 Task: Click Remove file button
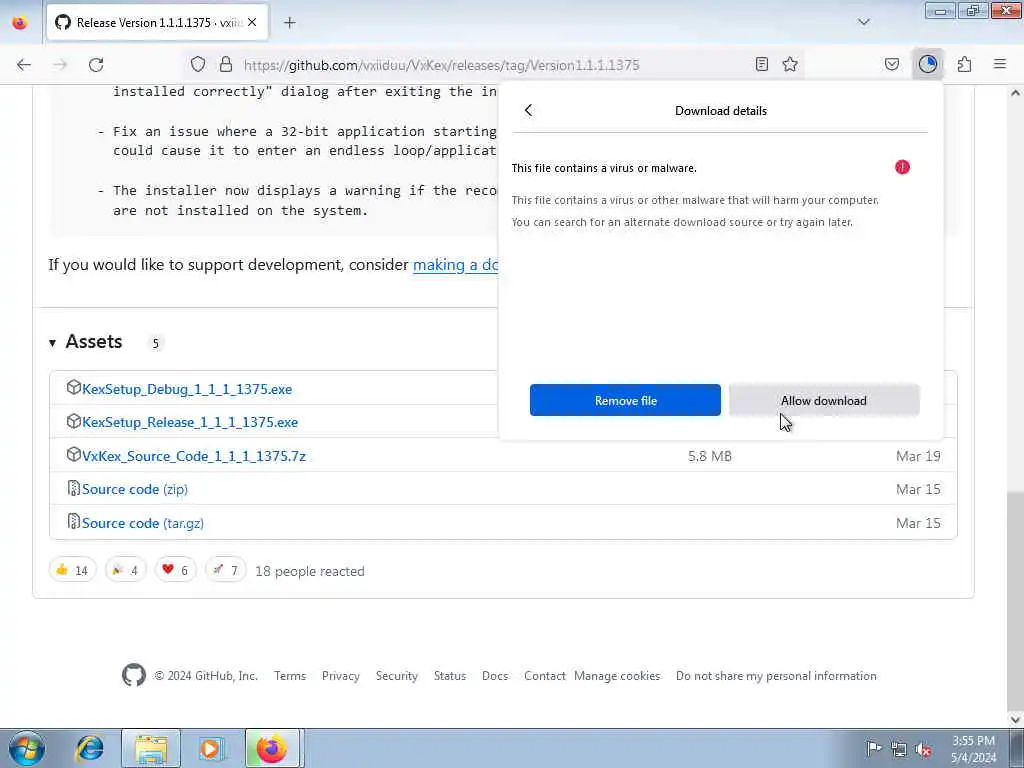click(x=625, y=400)
